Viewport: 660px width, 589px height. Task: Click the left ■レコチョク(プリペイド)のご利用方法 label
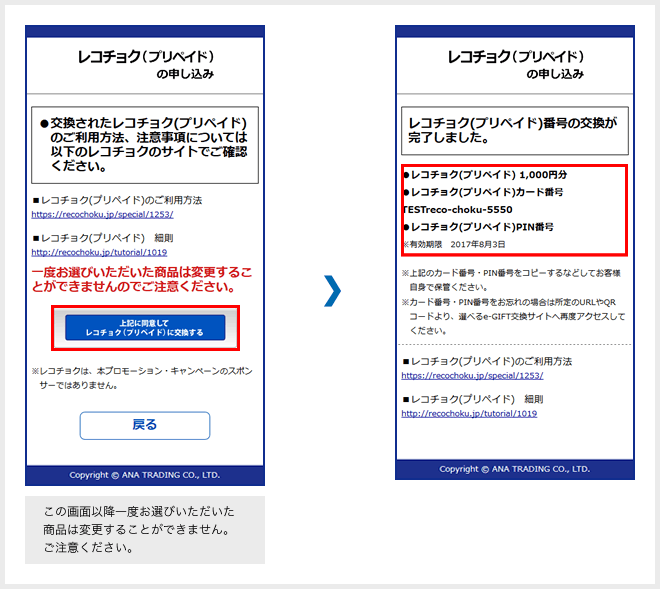pyautogui.click(x=117, y=200)
